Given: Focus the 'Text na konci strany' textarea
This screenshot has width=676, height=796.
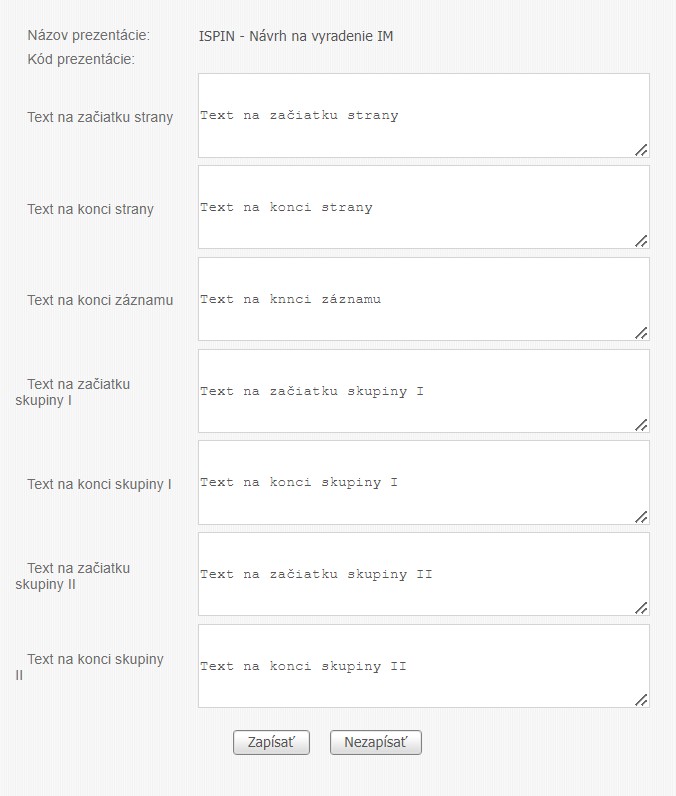Looking at the screenshot, I should point(423,207).
